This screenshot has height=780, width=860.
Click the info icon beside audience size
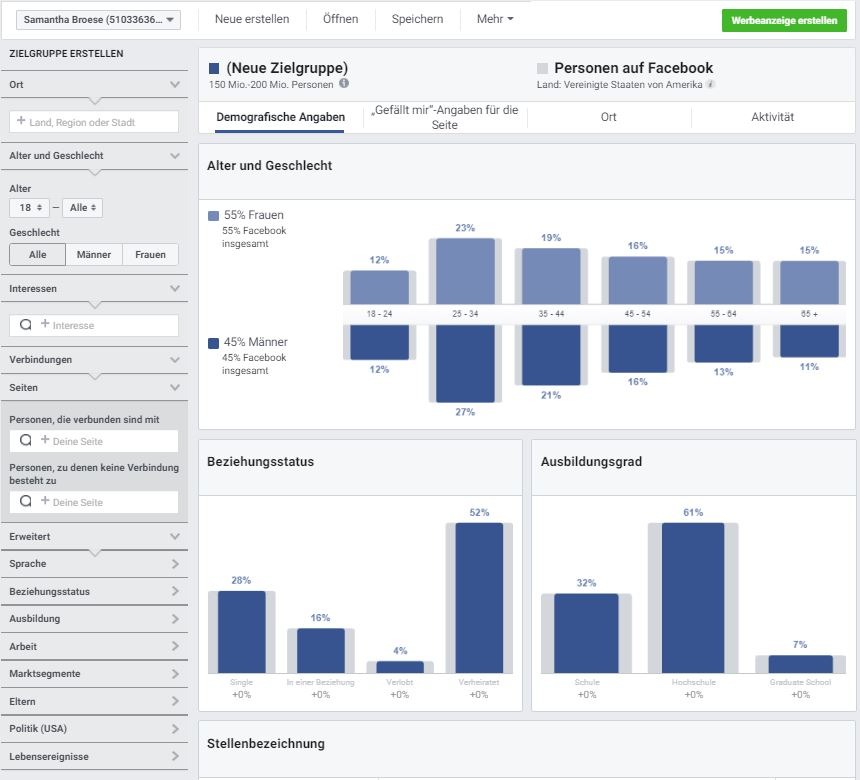point(344,83)
